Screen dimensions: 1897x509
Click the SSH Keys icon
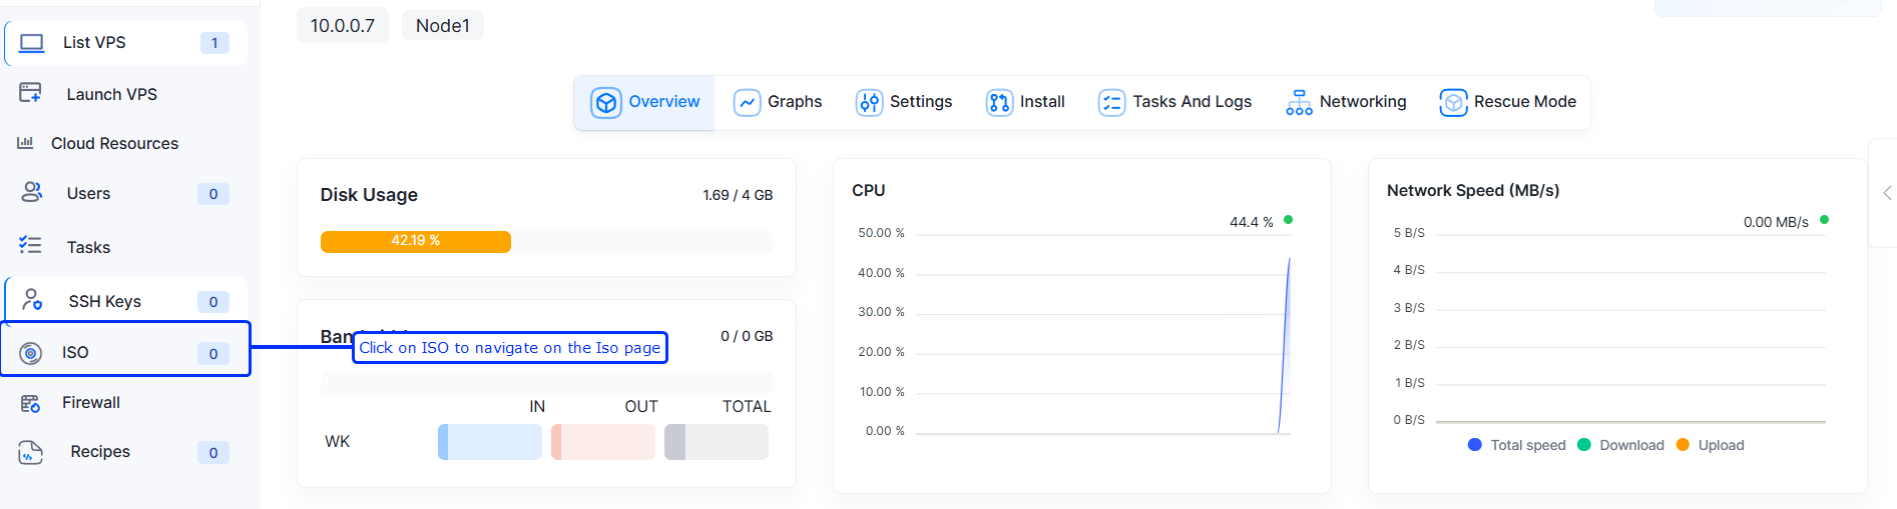[x=32, y=300]
